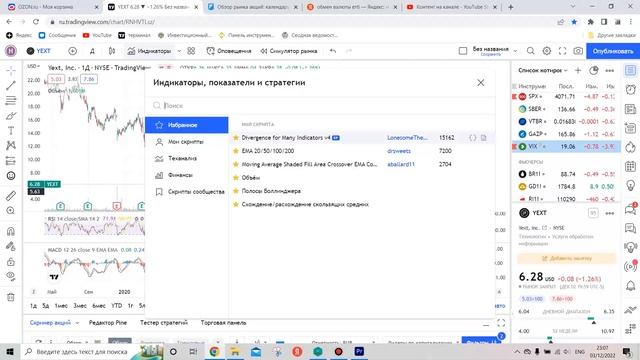Viewport: 640px width, 360px height.
Task: Open the notifications bell icon
Action: click(x=631, y=285)
